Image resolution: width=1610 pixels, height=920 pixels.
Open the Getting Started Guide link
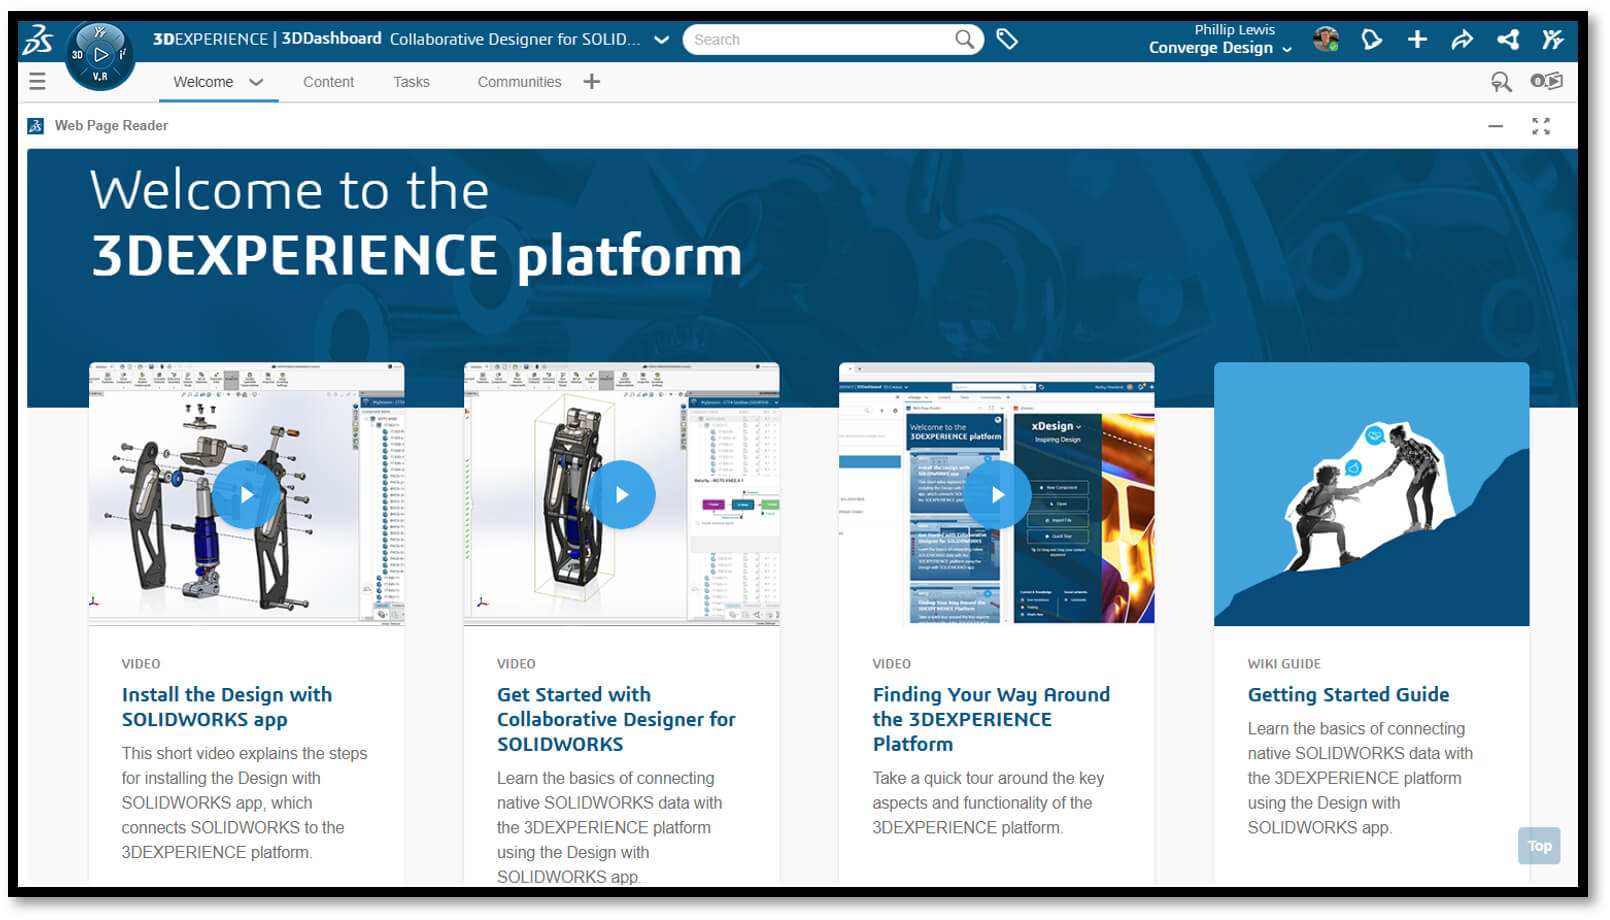[1348, 695]
